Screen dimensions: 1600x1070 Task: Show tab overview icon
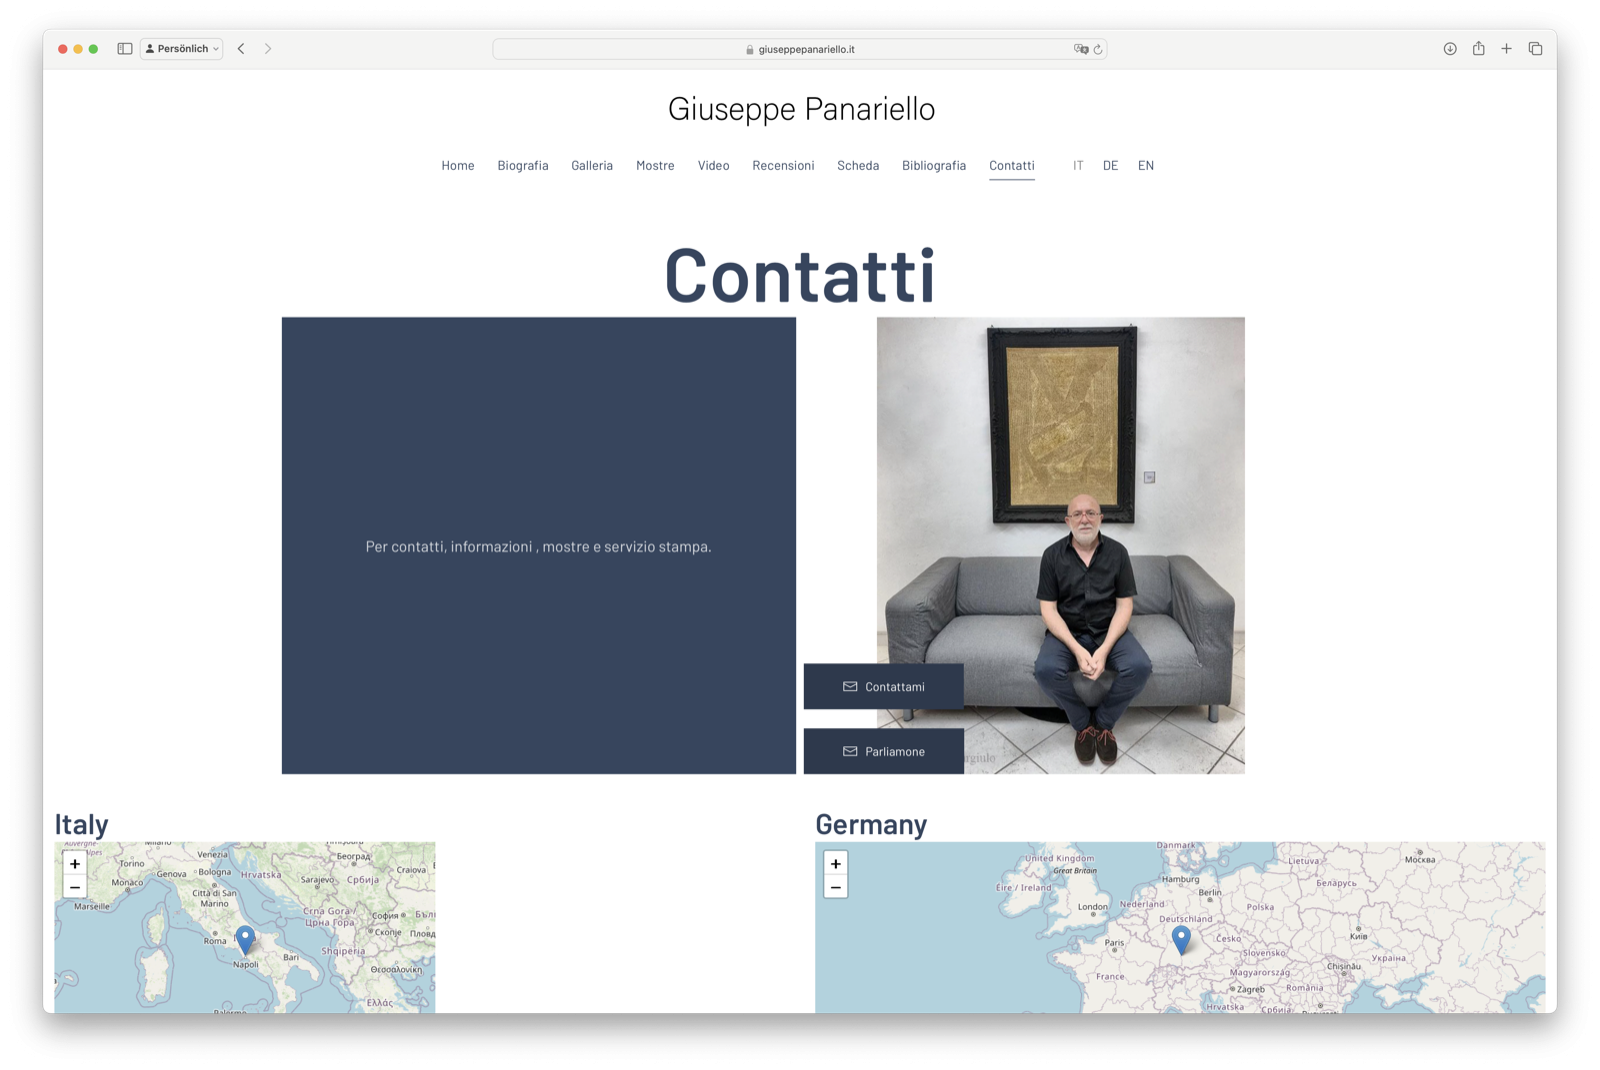point(1535,49)
